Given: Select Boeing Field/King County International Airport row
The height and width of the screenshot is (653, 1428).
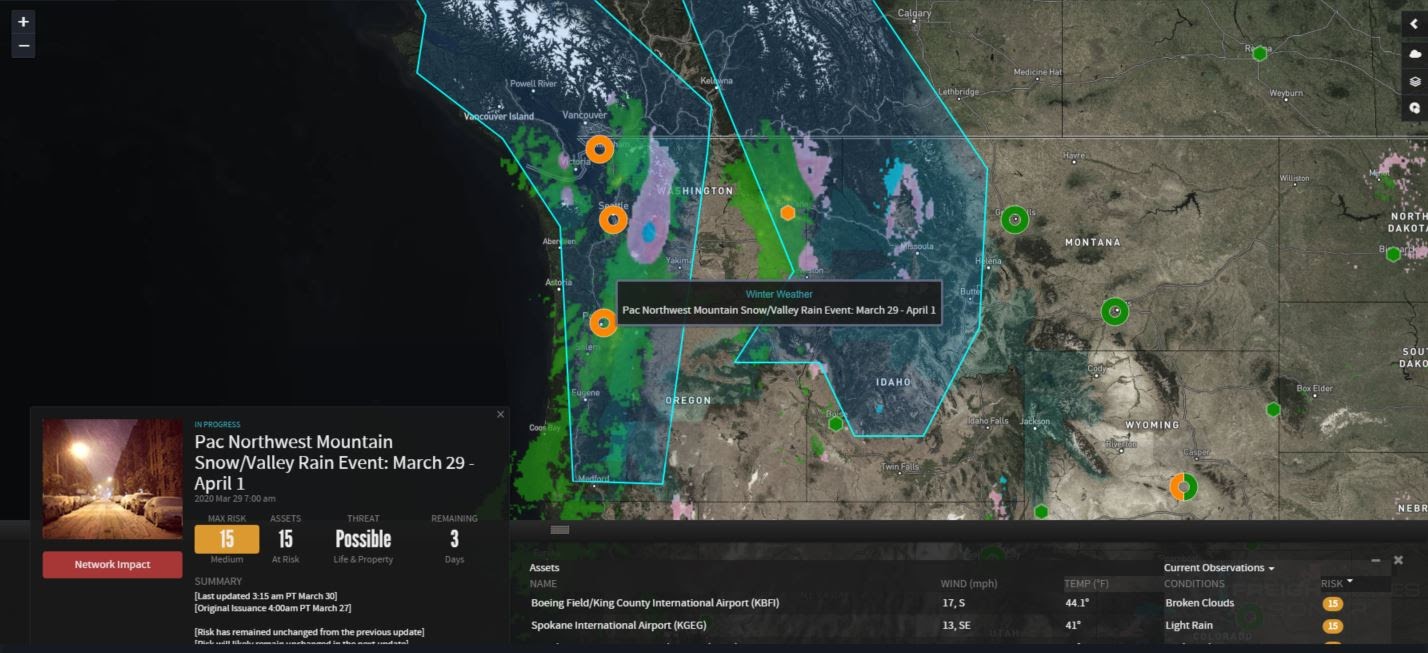Looking at the screenshot, I should click(x=654, y=603).
